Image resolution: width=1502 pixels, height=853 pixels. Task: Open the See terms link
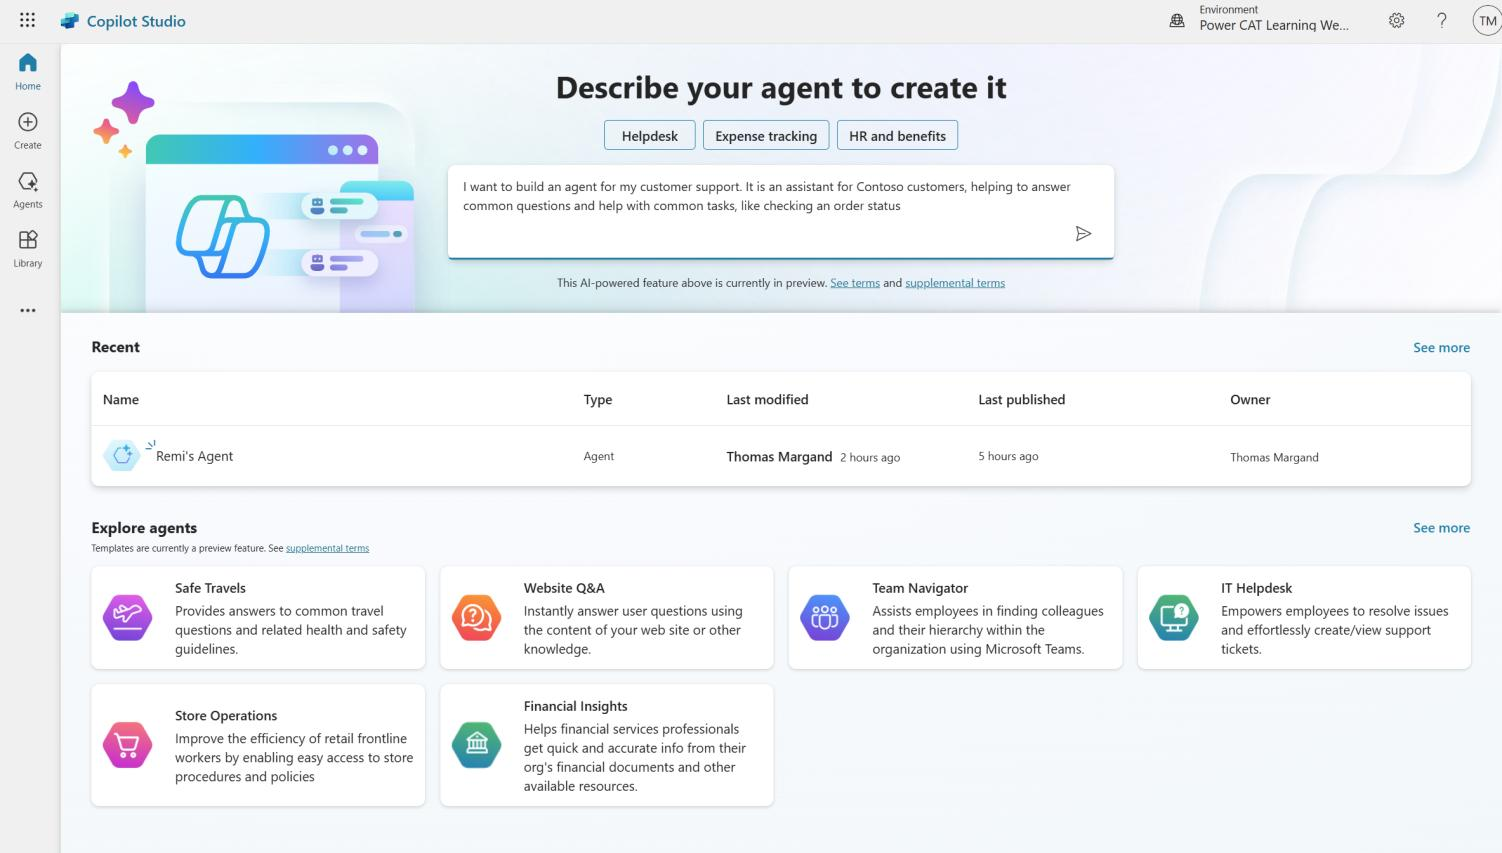[854, 283]
